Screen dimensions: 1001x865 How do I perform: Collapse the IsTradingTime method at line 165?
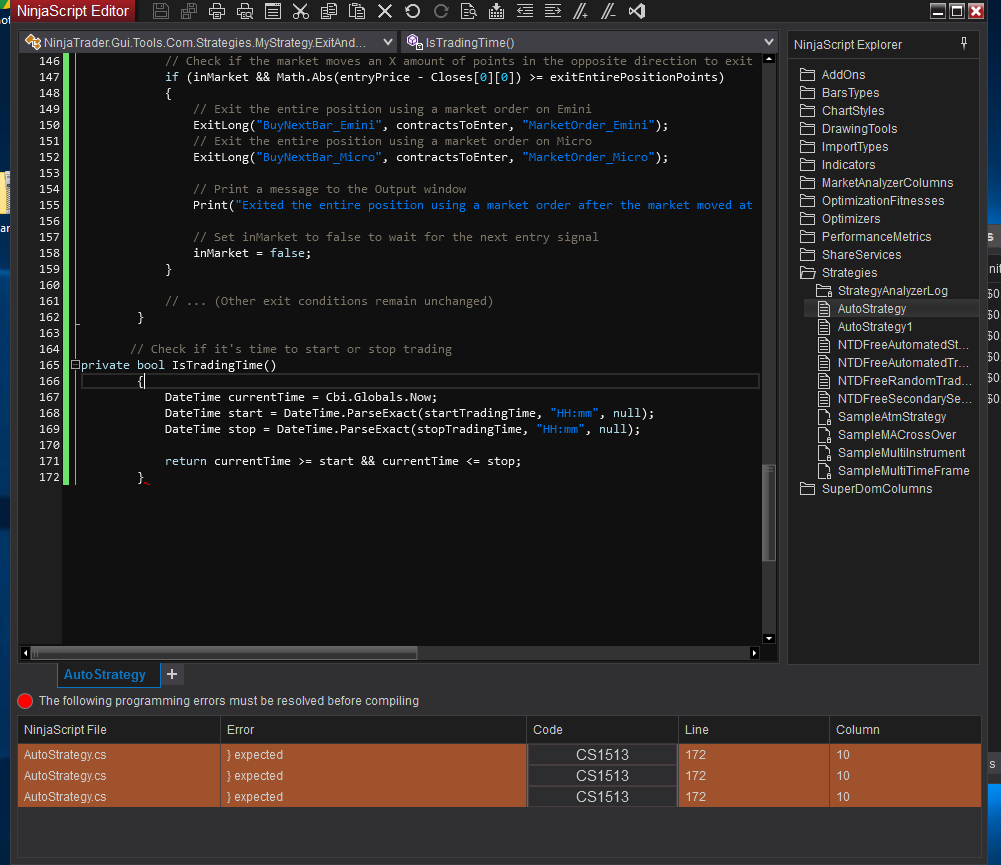pyautogui.click(x=75, y=365)
